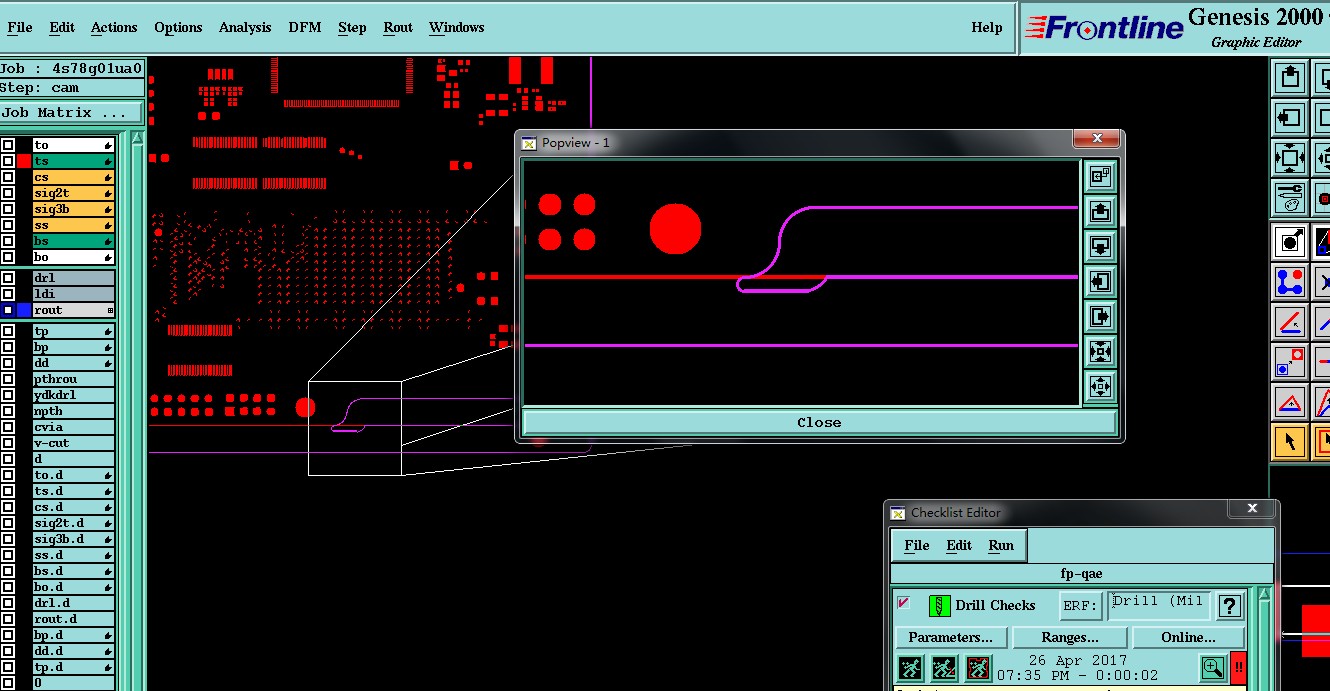The height and width of the screenshot is (691, 1330).
Task: Open the DFM menu
Action: tap(305, 27)
